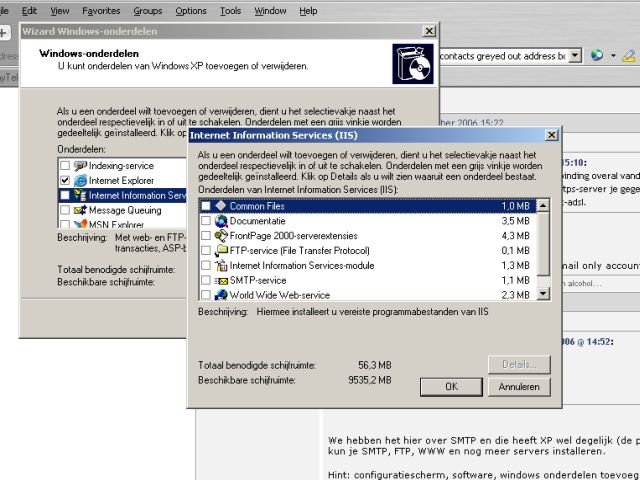Open the Favorites menu
Image resolution: width=640 pixels, height=480 pixels.
click(101, 11)
